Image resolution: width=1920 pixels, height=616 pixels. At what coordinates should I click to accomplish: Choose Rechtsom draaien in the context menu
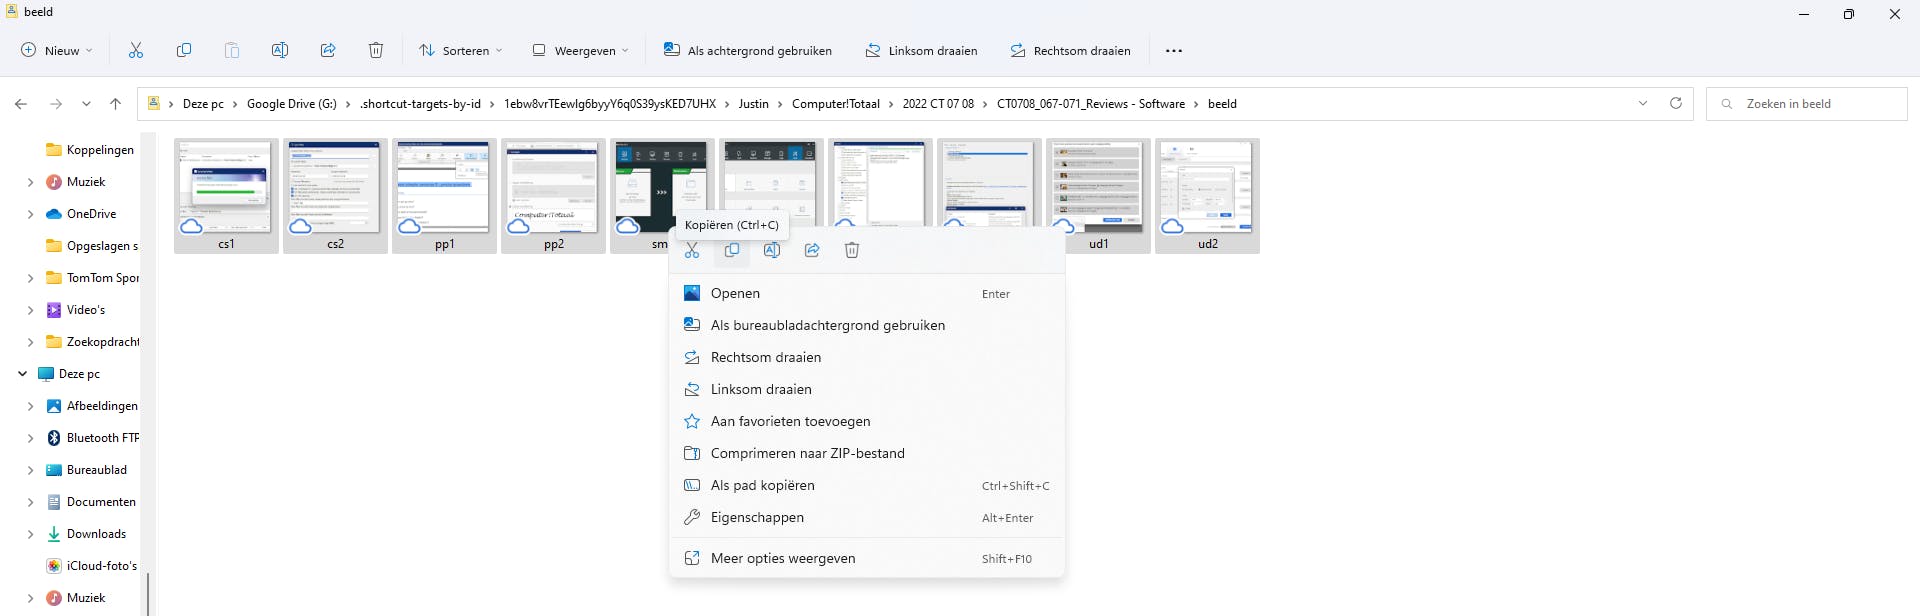point(866,357)
